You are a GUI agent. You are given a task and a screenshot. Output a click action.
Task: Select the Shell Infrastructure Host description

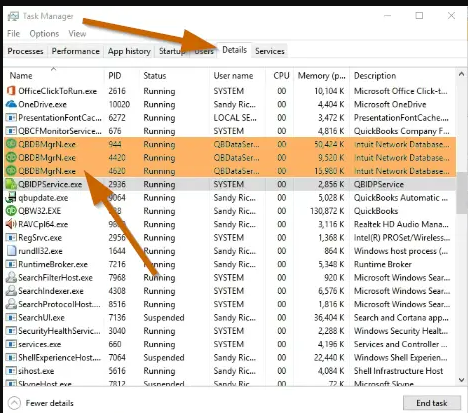[x=398, y=371]
